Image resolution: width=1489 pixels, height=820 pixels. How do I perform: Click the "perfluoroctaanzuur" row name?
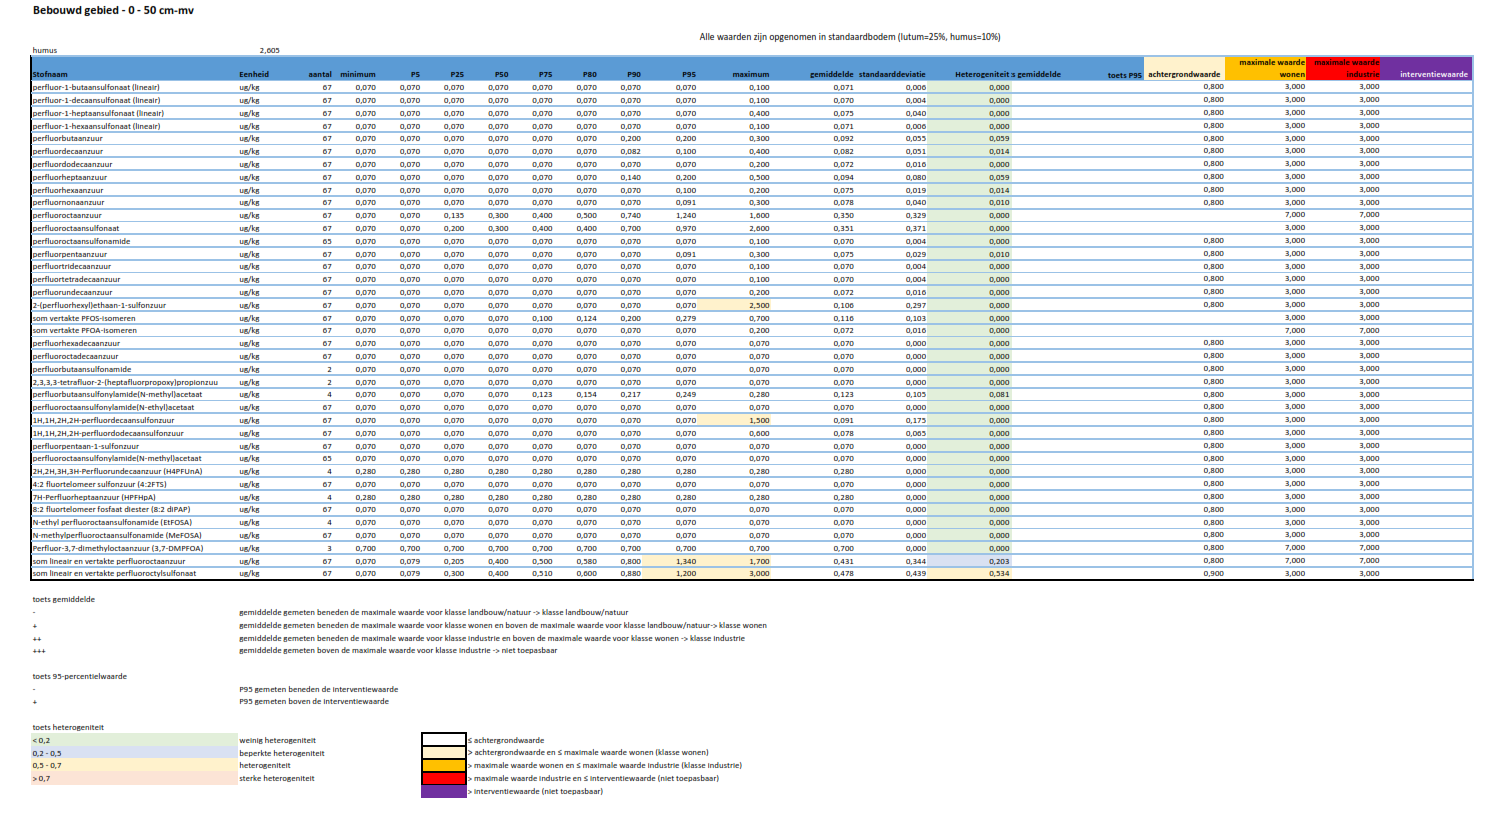click(67, 215)
